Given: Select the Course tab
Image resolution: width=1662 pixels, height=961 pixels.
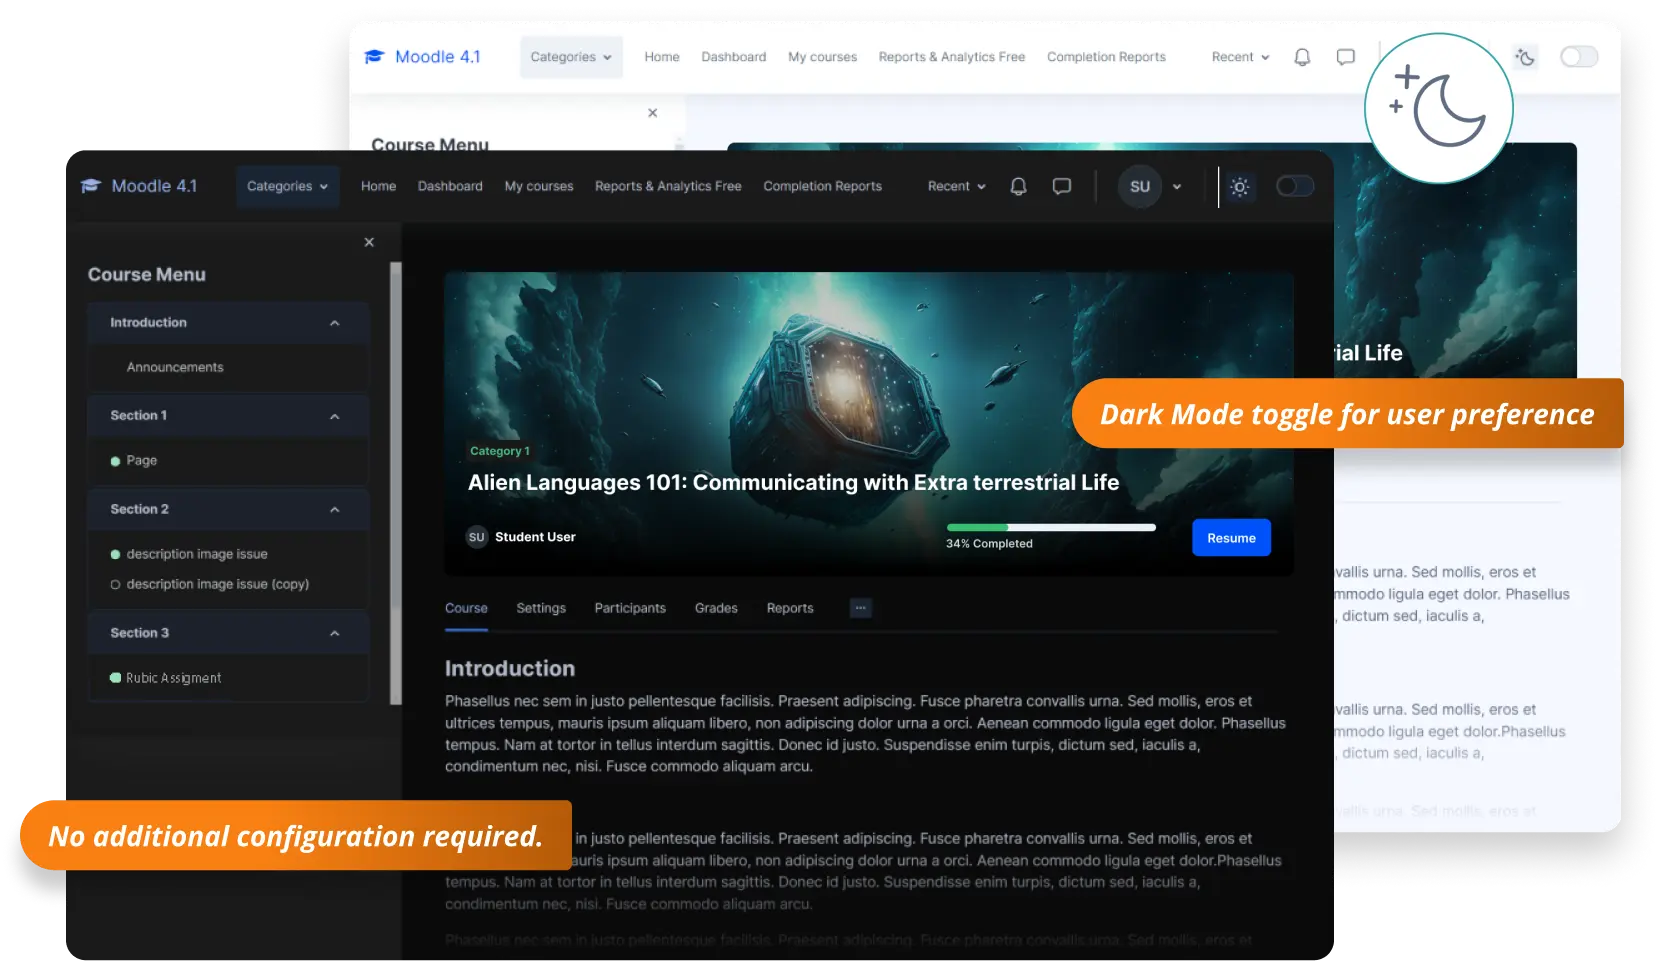Looking at the screenshot, I should tap(466, 608).
